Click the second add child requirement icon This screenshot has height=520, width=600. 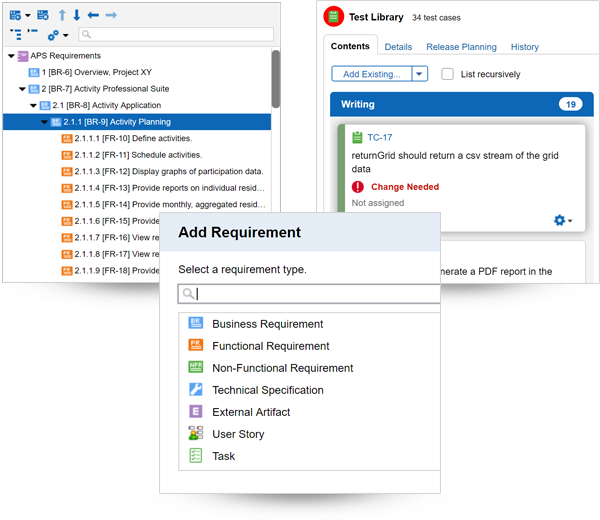pos(43,15)
